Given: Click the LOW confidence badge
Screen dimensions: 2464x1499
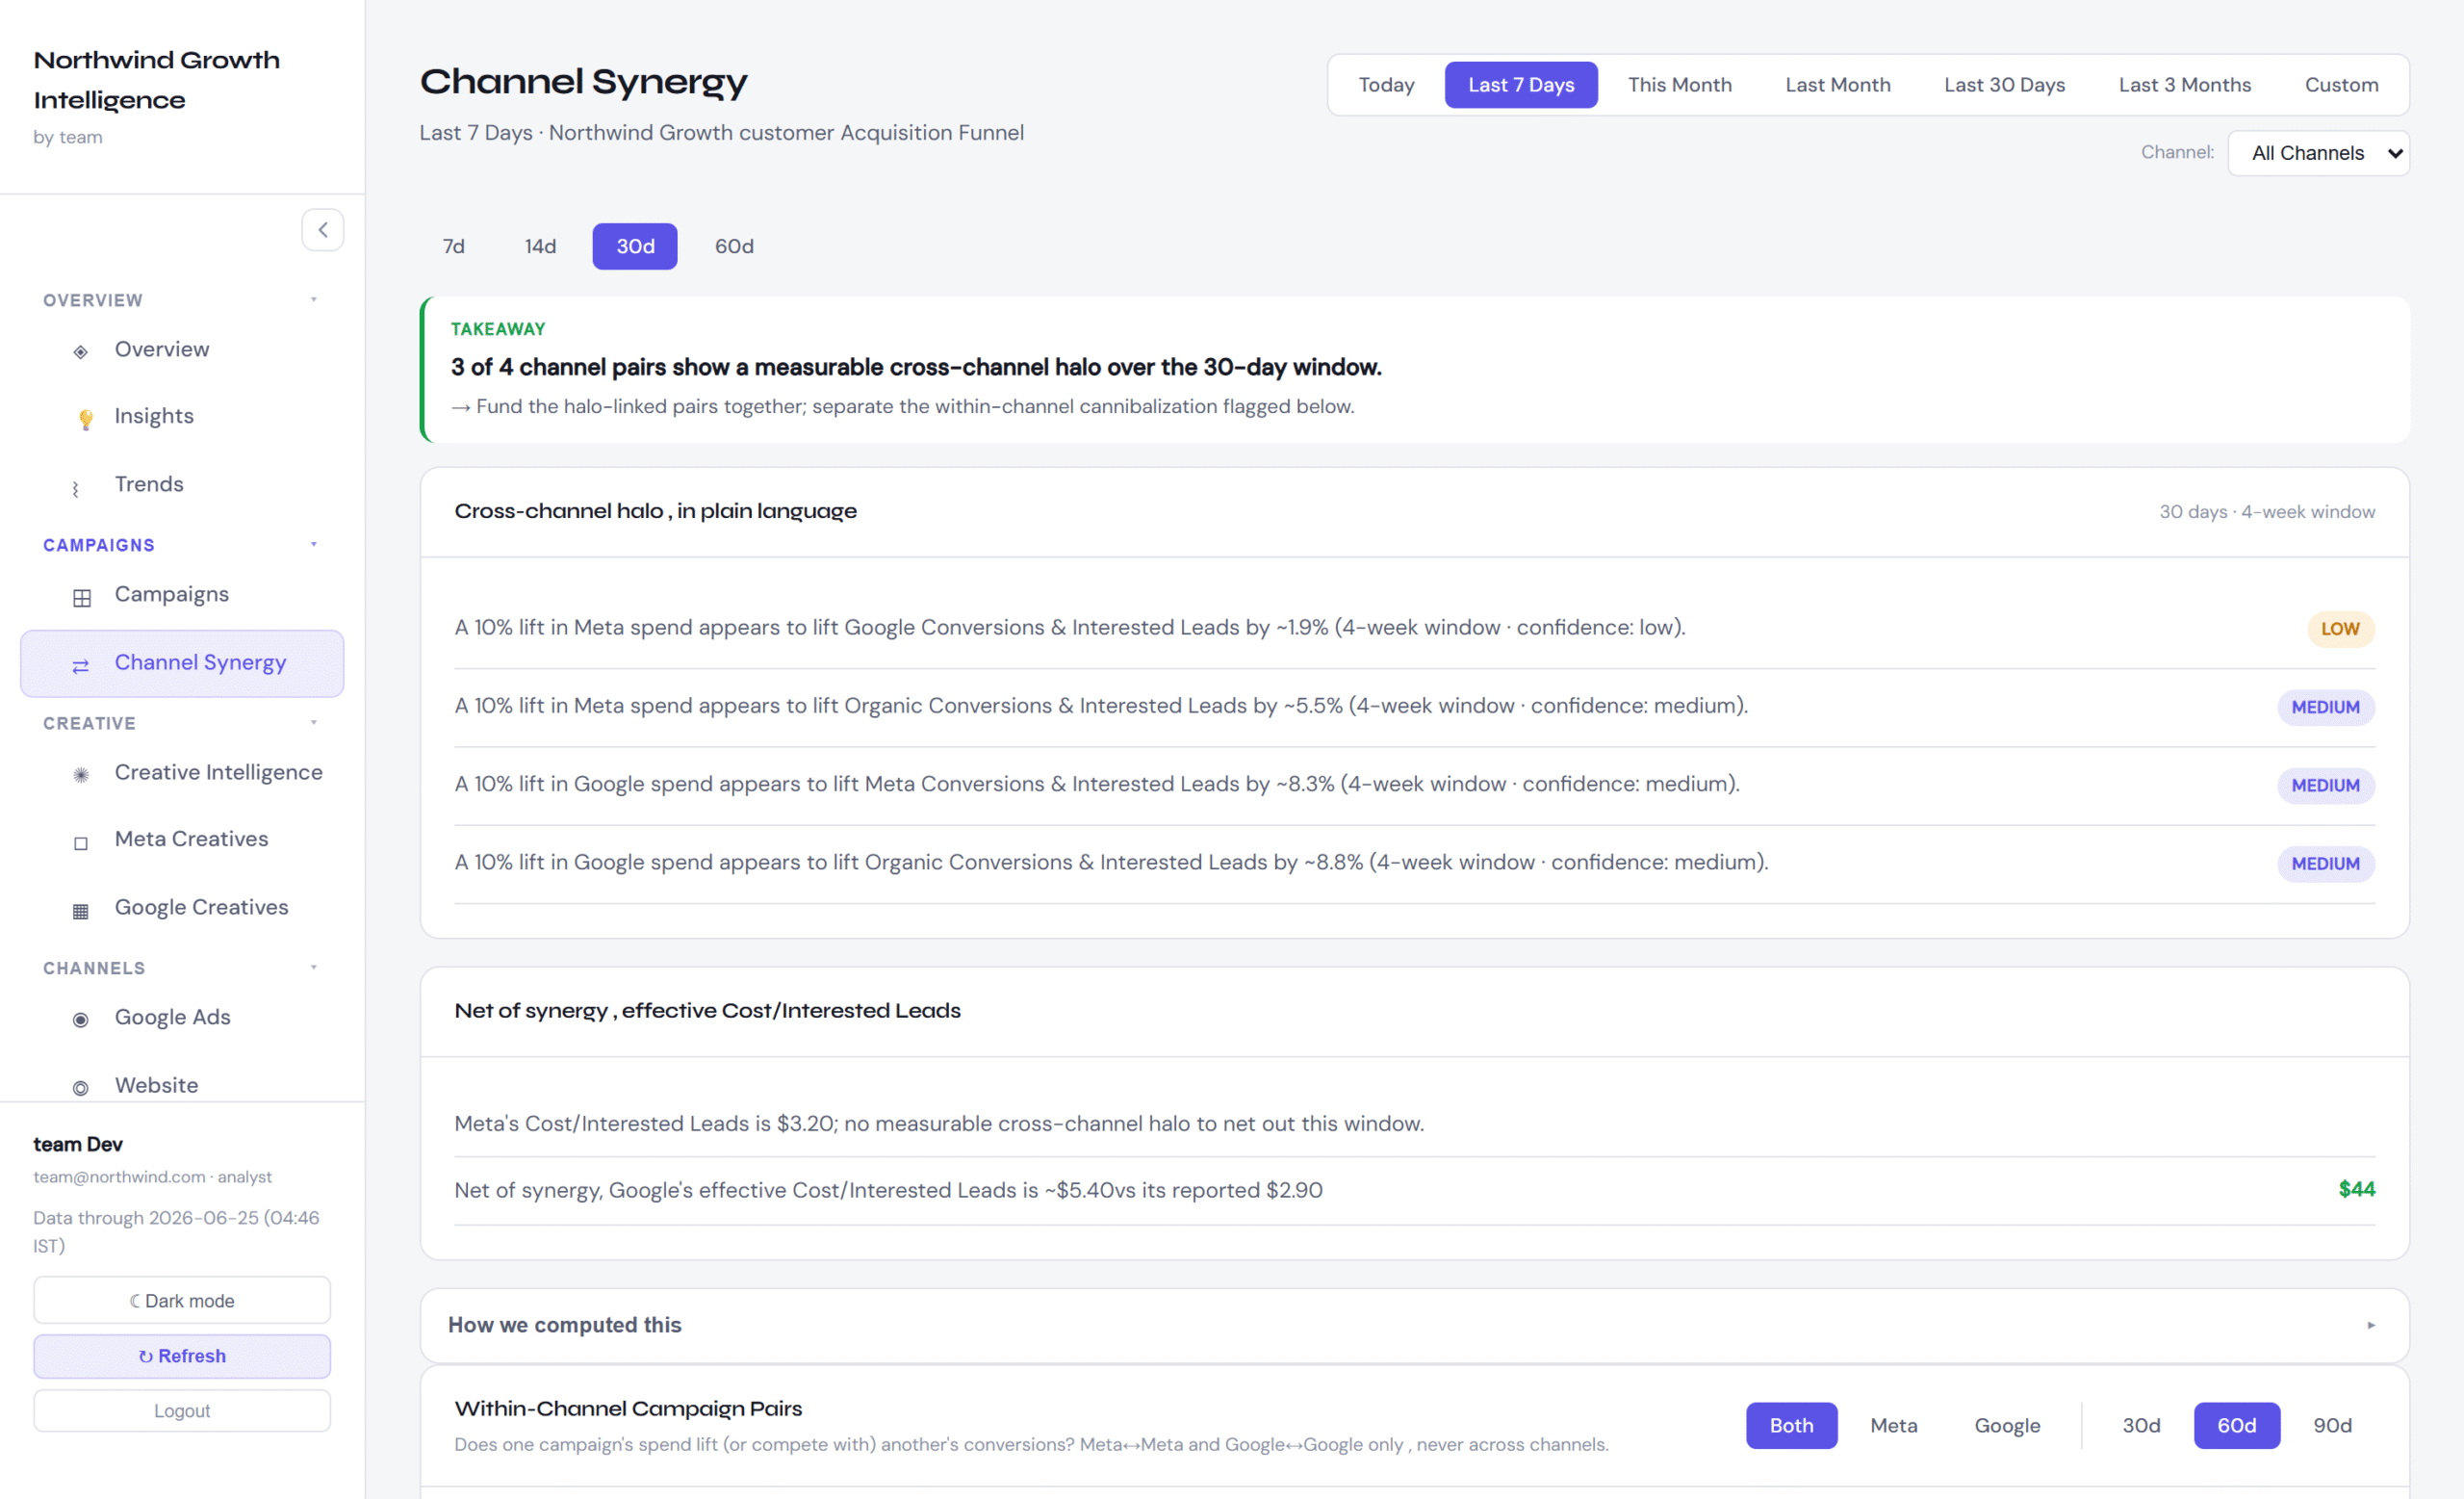Looking at the screenshot, I should click(x=2340, y=629).
